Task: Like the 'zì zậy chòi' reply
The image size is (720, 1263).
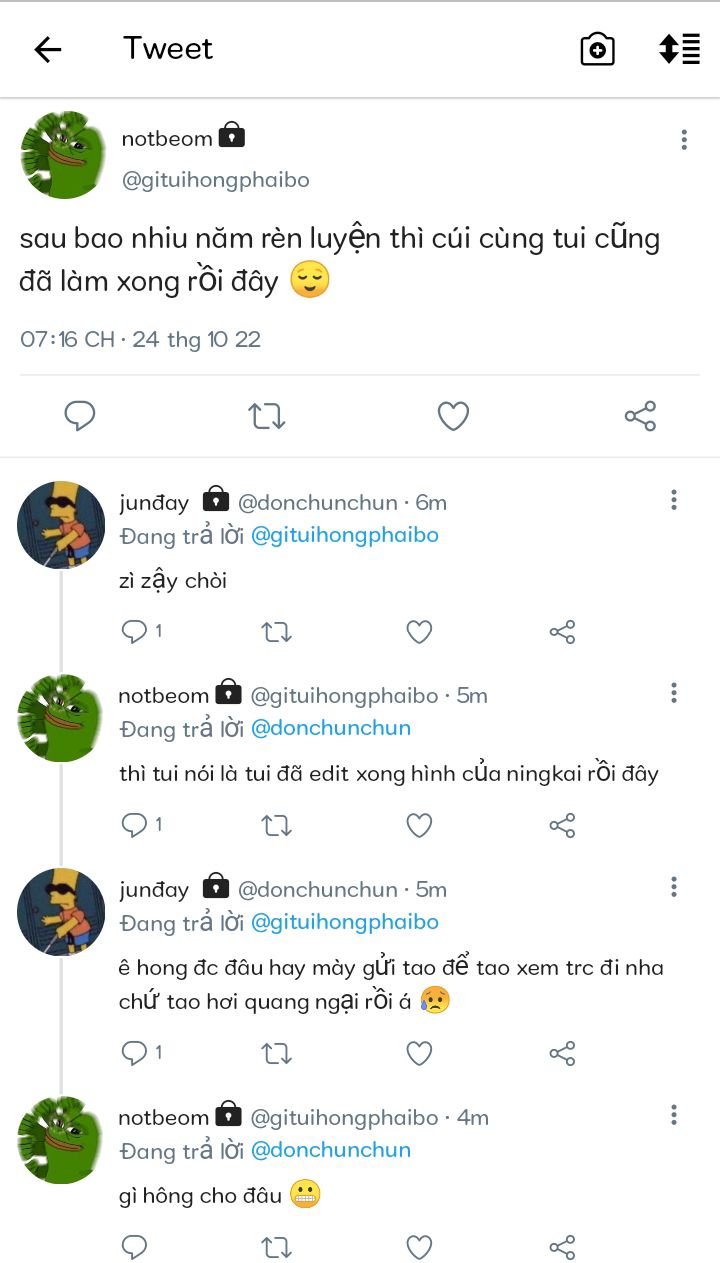Action: tap(419, 631)
